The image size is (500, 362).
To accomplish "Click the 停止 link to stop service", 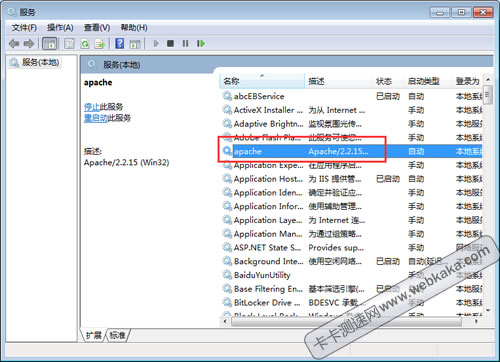I will coord(92,107).
